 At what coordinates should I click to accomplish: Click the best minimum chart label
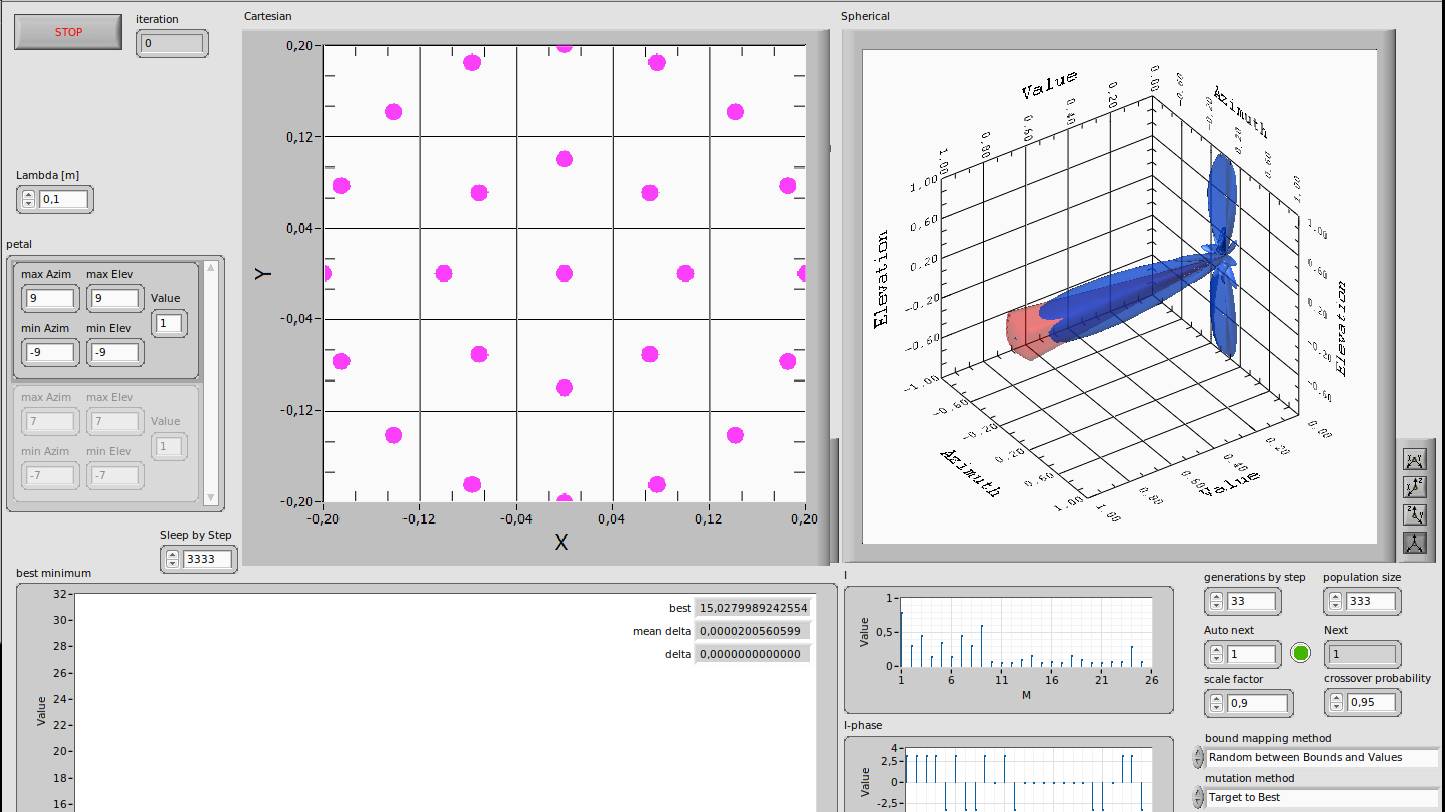pos(53,573)
